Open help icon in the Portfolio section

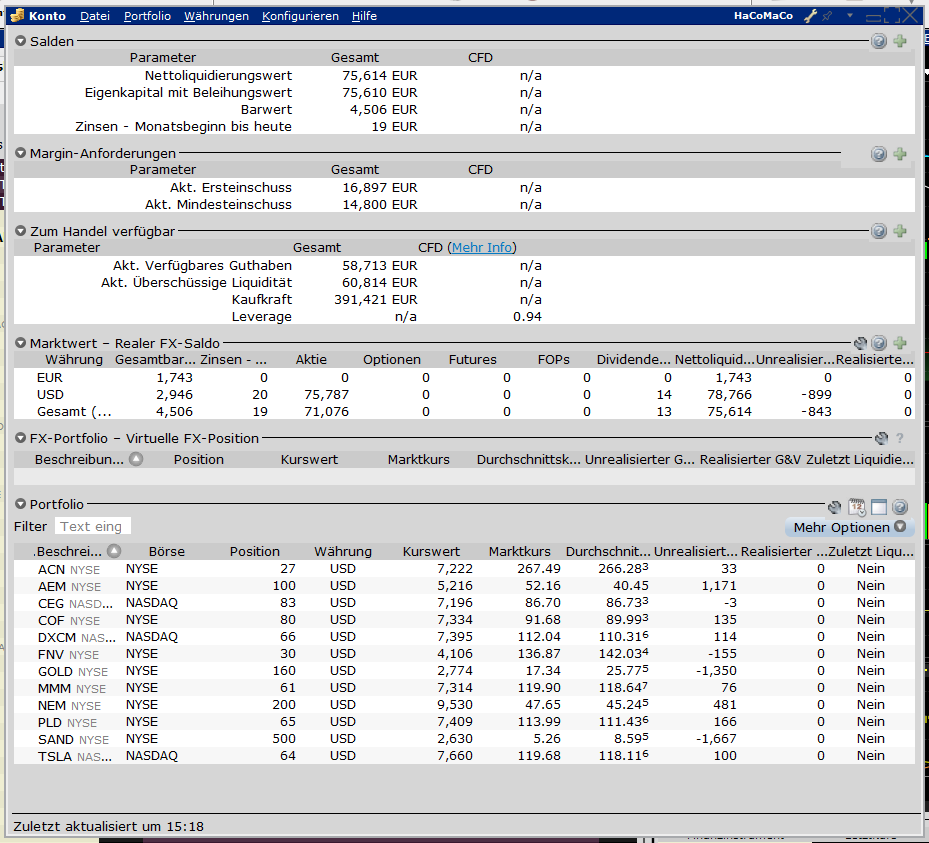[899, 507]
